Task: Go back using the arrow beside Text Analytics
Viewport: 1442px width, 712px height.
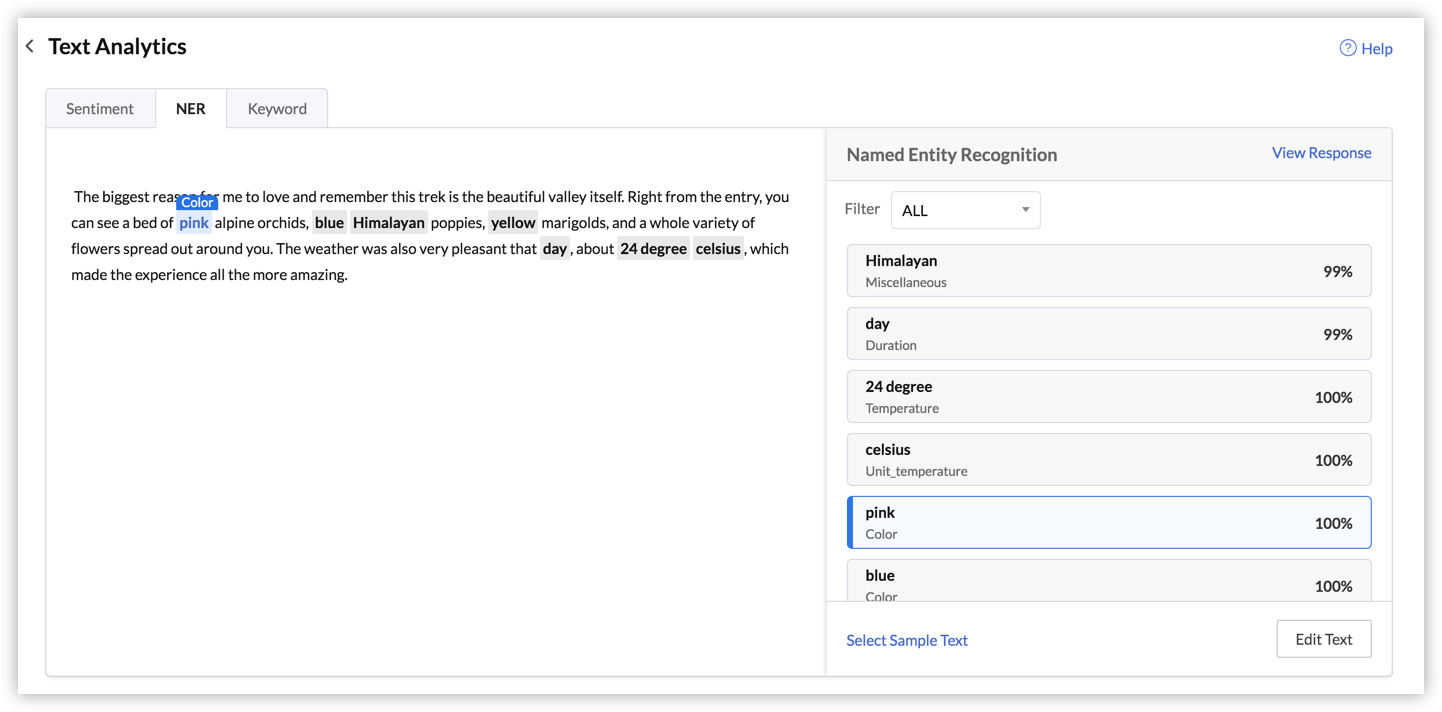Action: tap(30, 46)
